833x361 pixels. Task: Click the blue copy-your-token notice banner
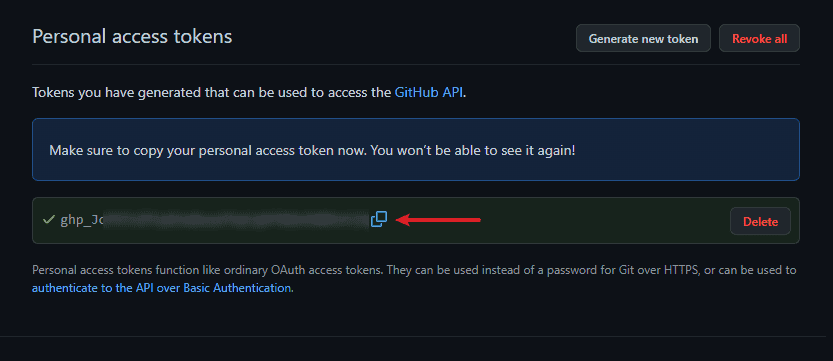(x=416, y=150)
